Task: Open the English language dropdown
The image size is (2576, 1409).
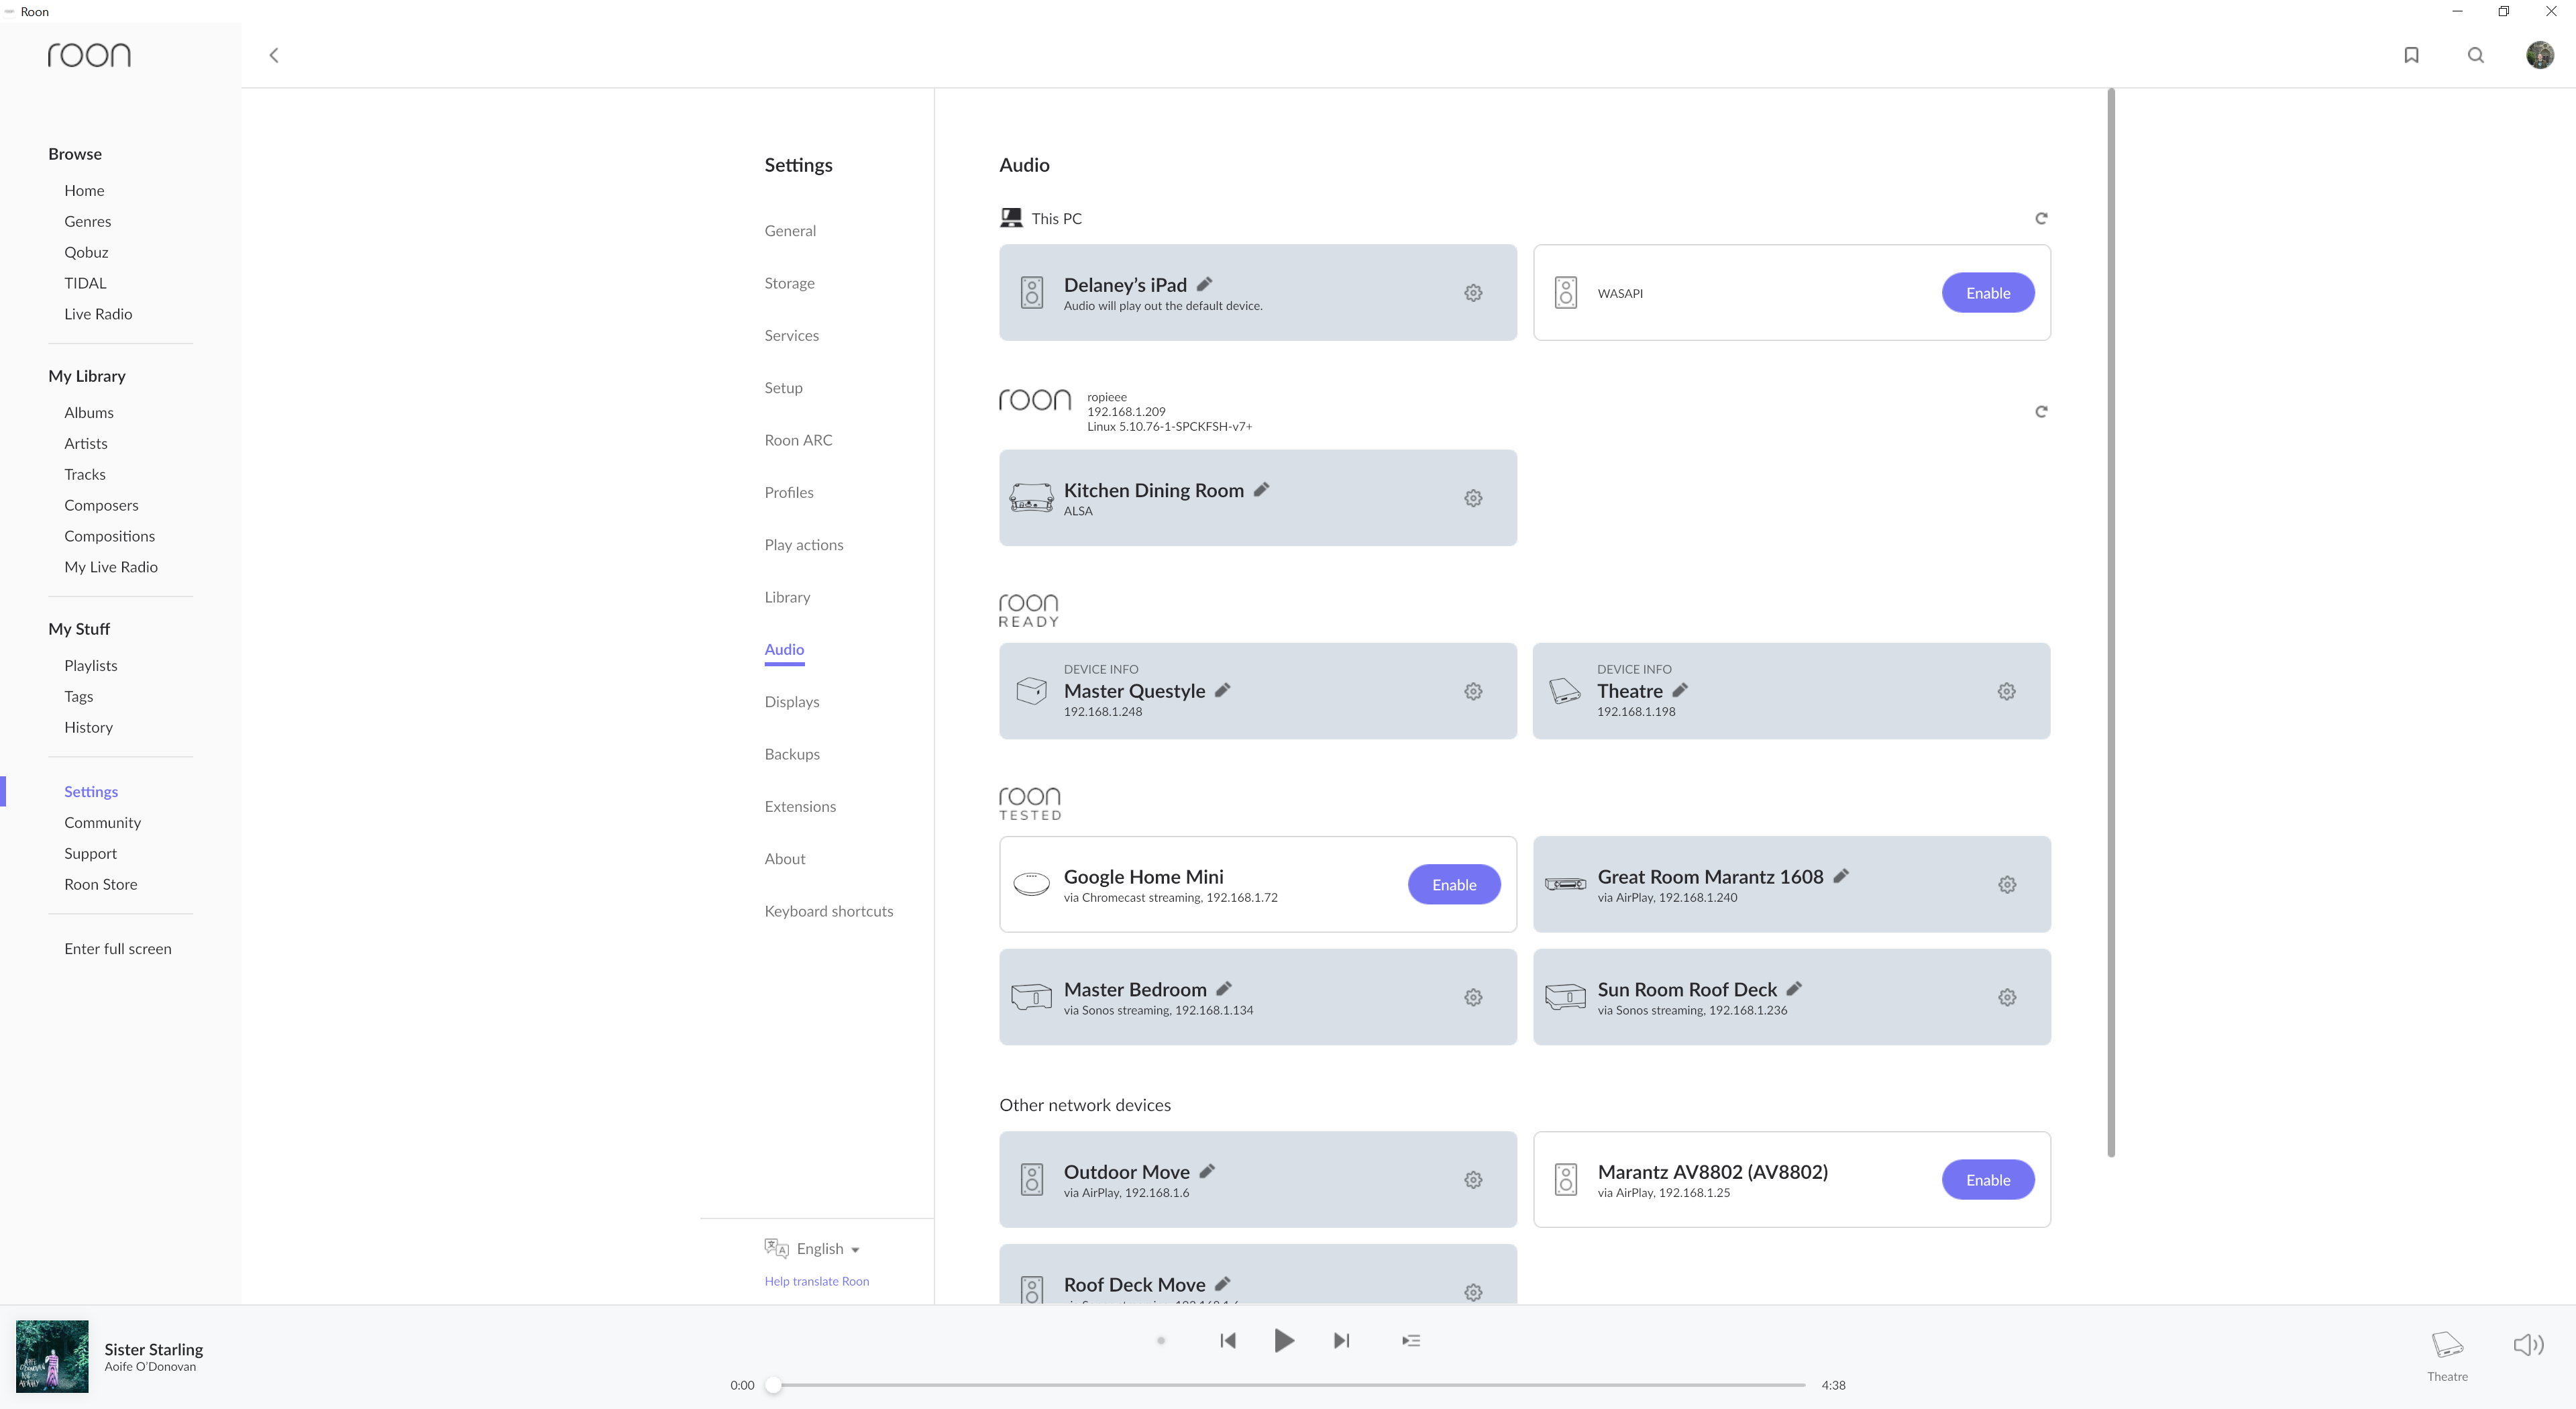Action: coord(827,1248)
